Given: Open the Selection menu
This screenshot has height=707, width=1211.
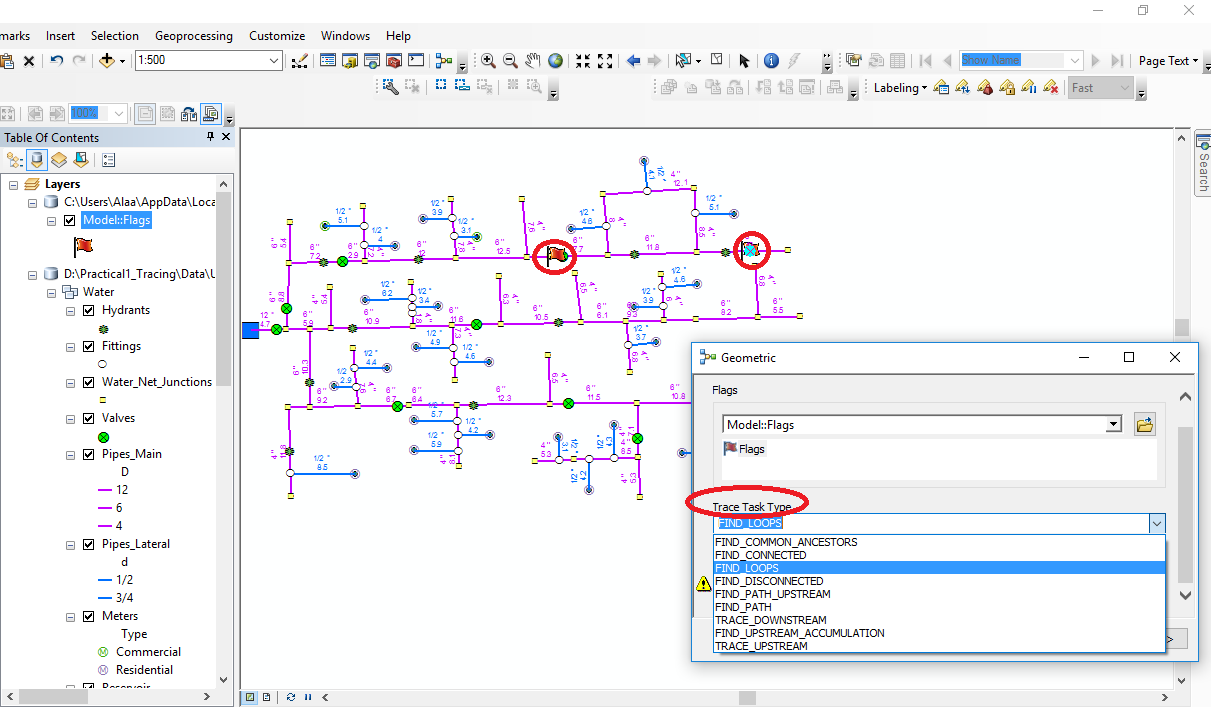Looking at the screenshot, I should [114, 36].
